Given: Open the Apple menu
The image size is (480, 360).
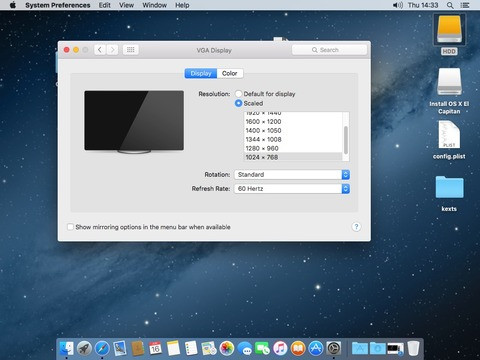Looking at the screenshot, I should click(13, 5).
